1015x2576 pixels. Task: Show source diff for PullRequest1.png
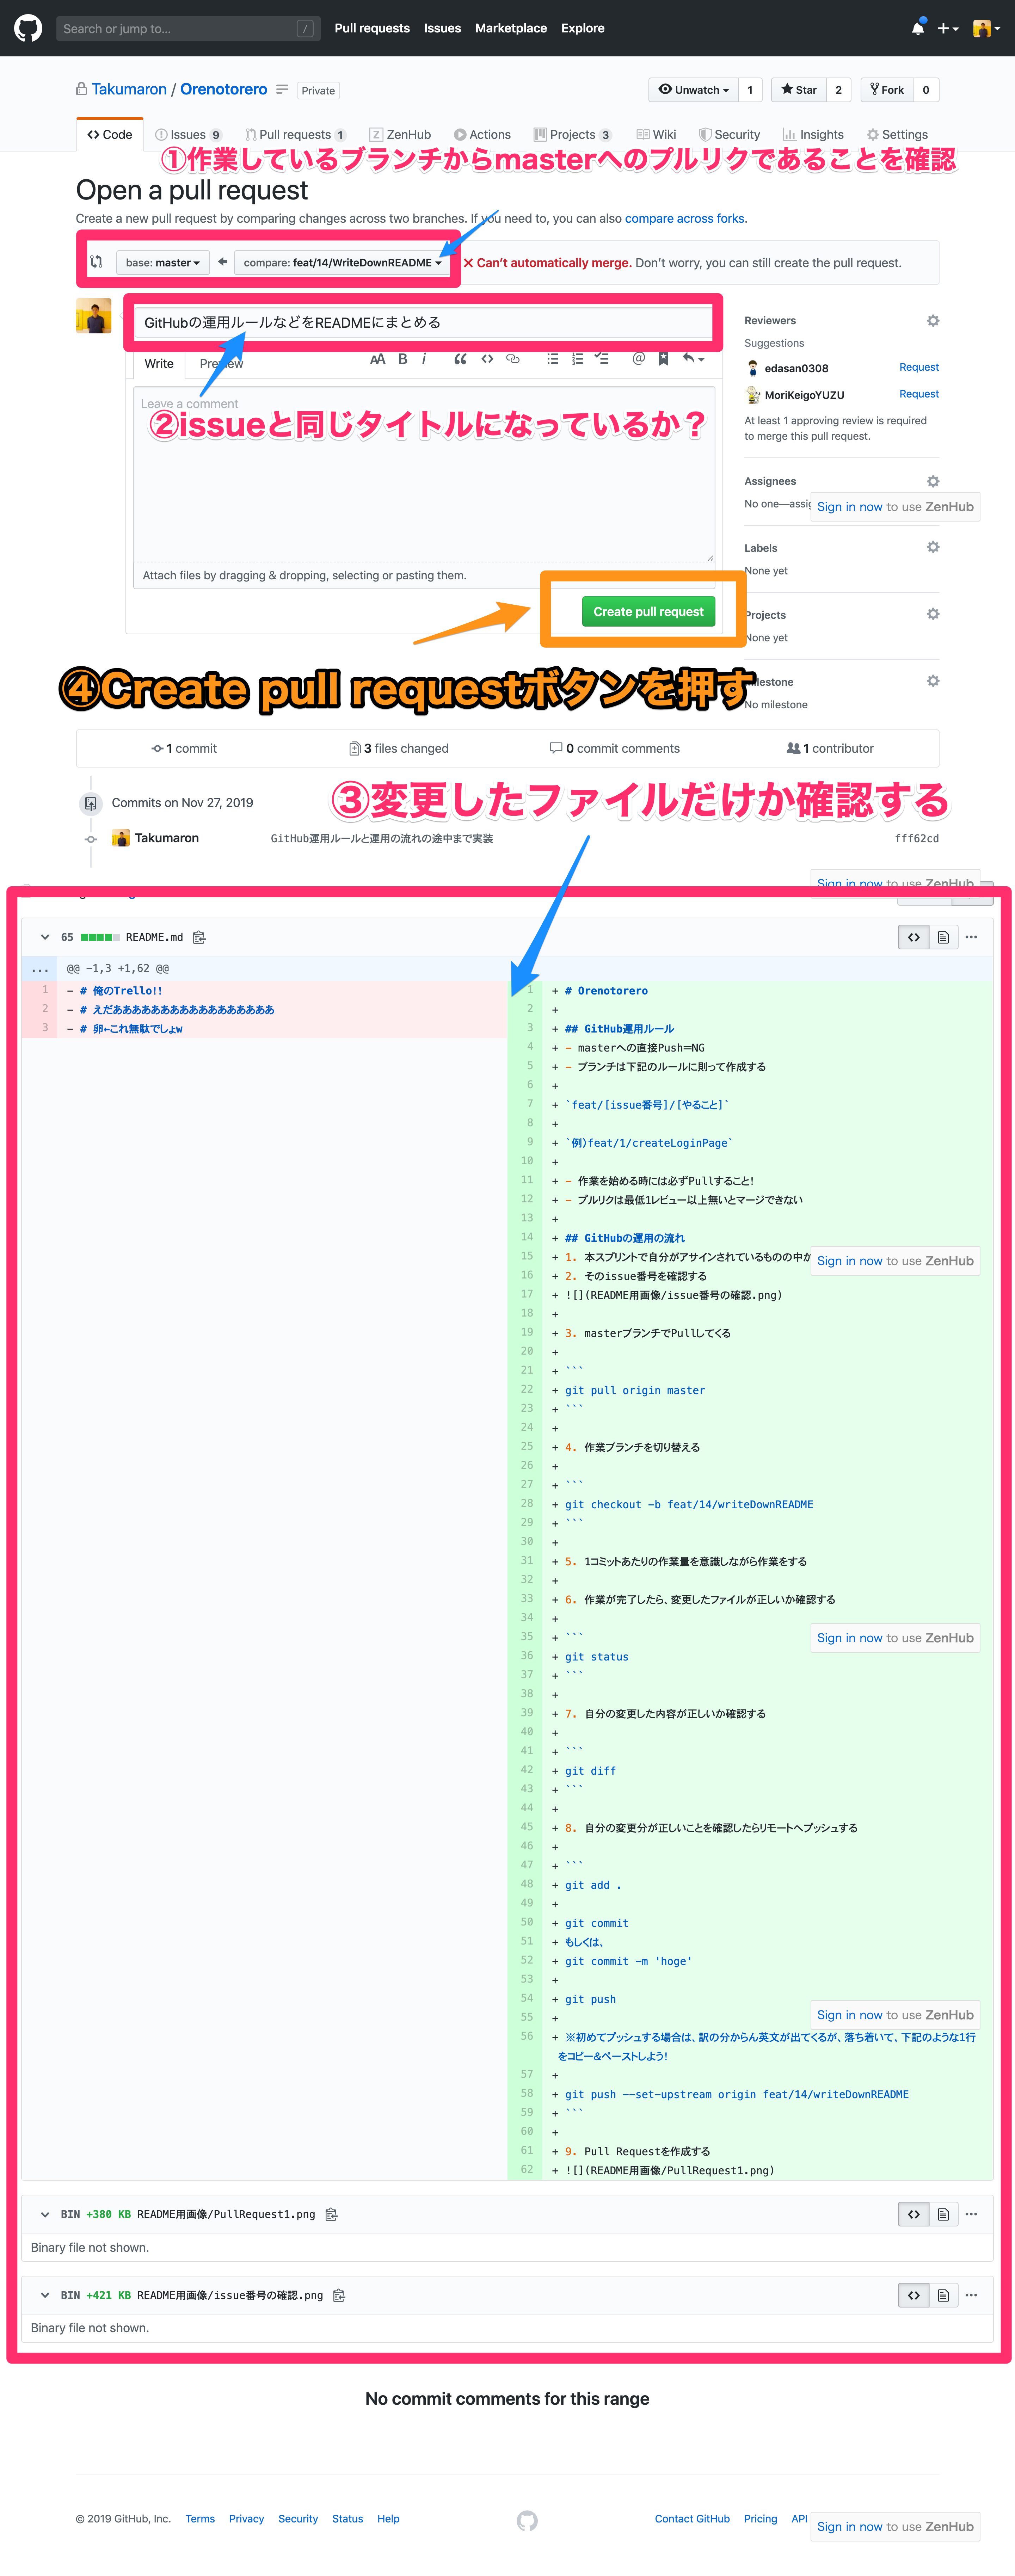pos(913,2214)
